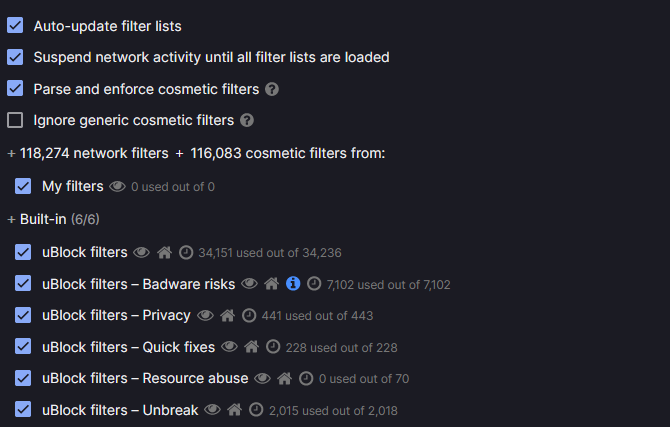View content of uBlock filters list
670x427 pixels.
tap(141, 253)
